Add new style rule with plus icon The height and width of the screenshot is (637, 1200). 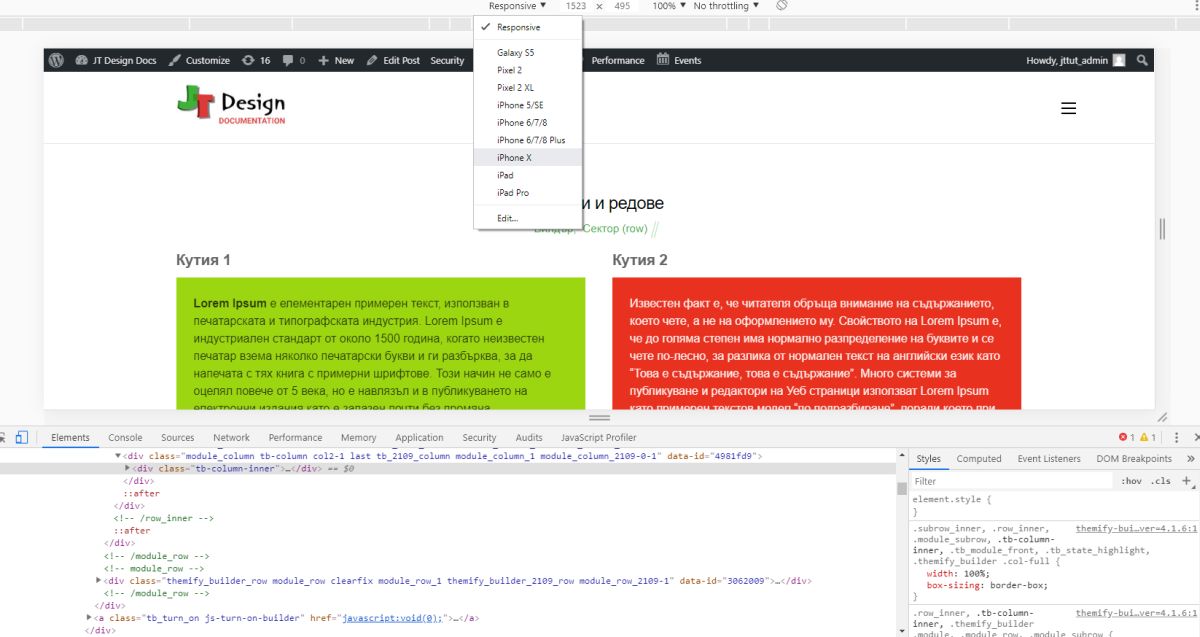click(1187, 481)
